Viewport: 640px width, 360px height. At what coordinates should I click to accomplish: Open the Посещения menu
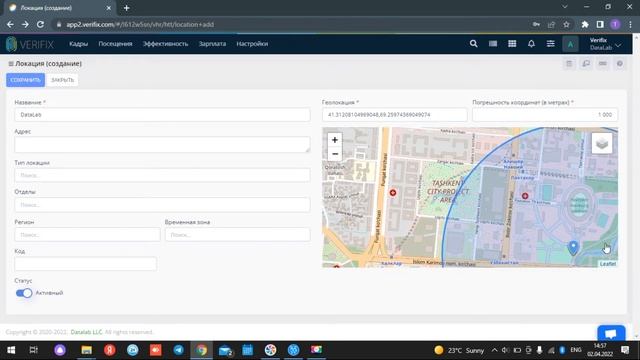(115, 44)
